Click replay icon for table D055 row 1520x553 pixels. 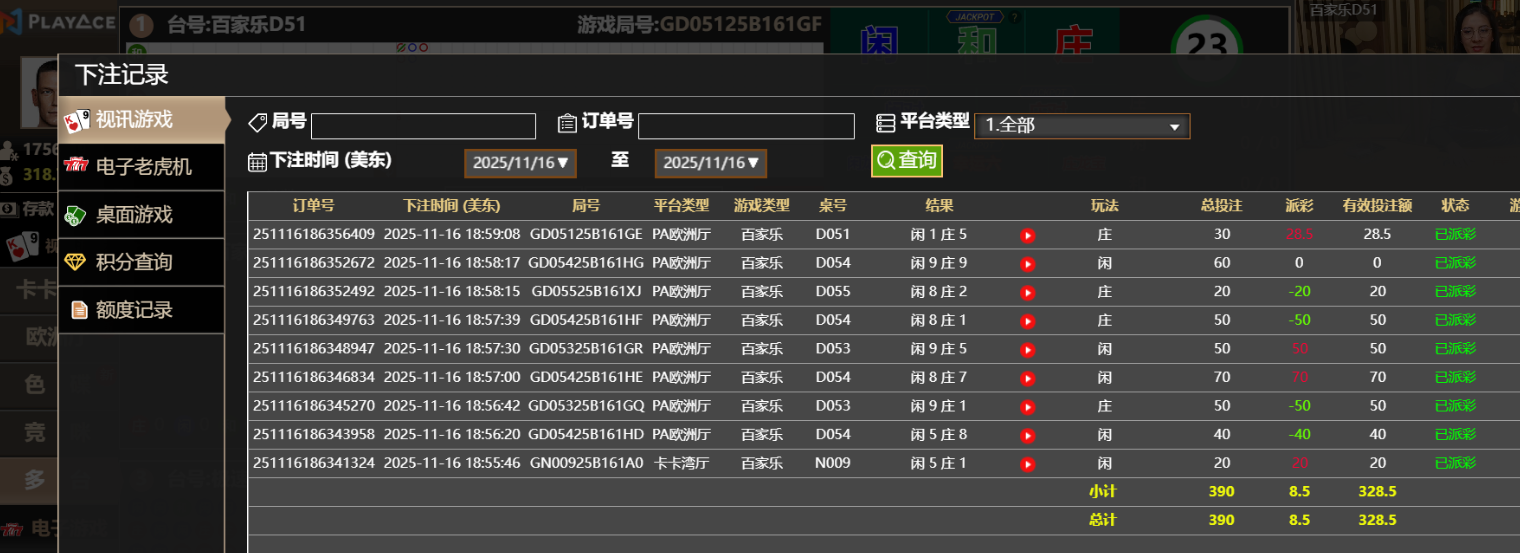1027,293
